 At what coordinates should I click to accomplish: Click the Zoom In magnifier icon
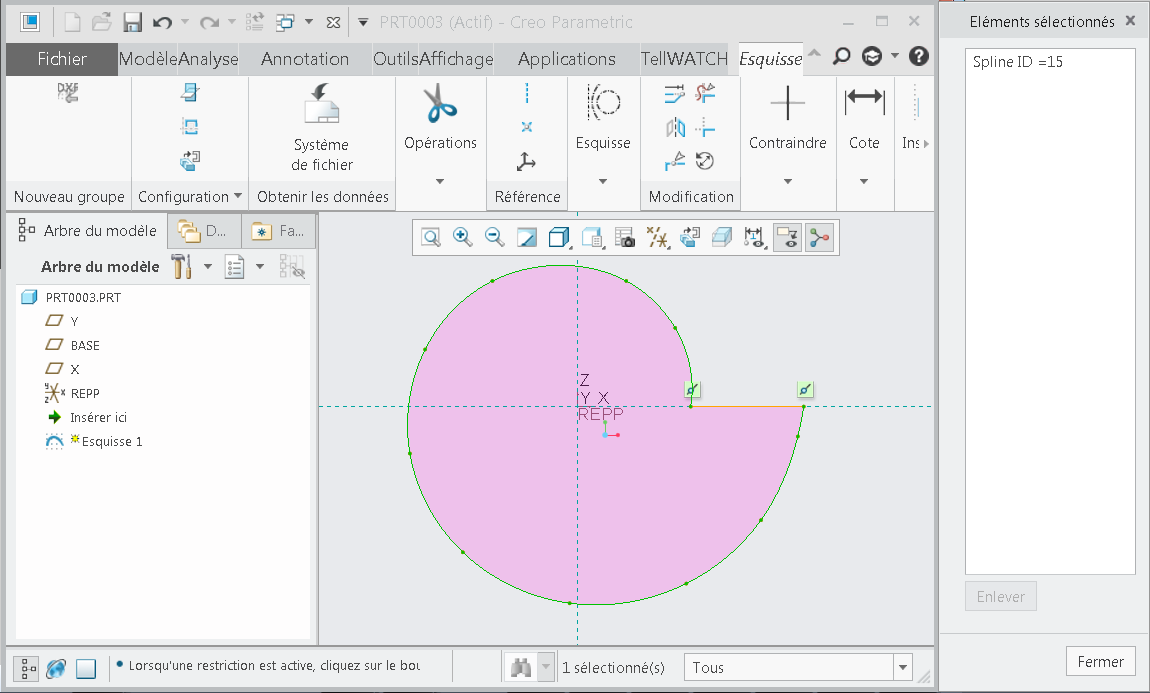pos(462,237)
